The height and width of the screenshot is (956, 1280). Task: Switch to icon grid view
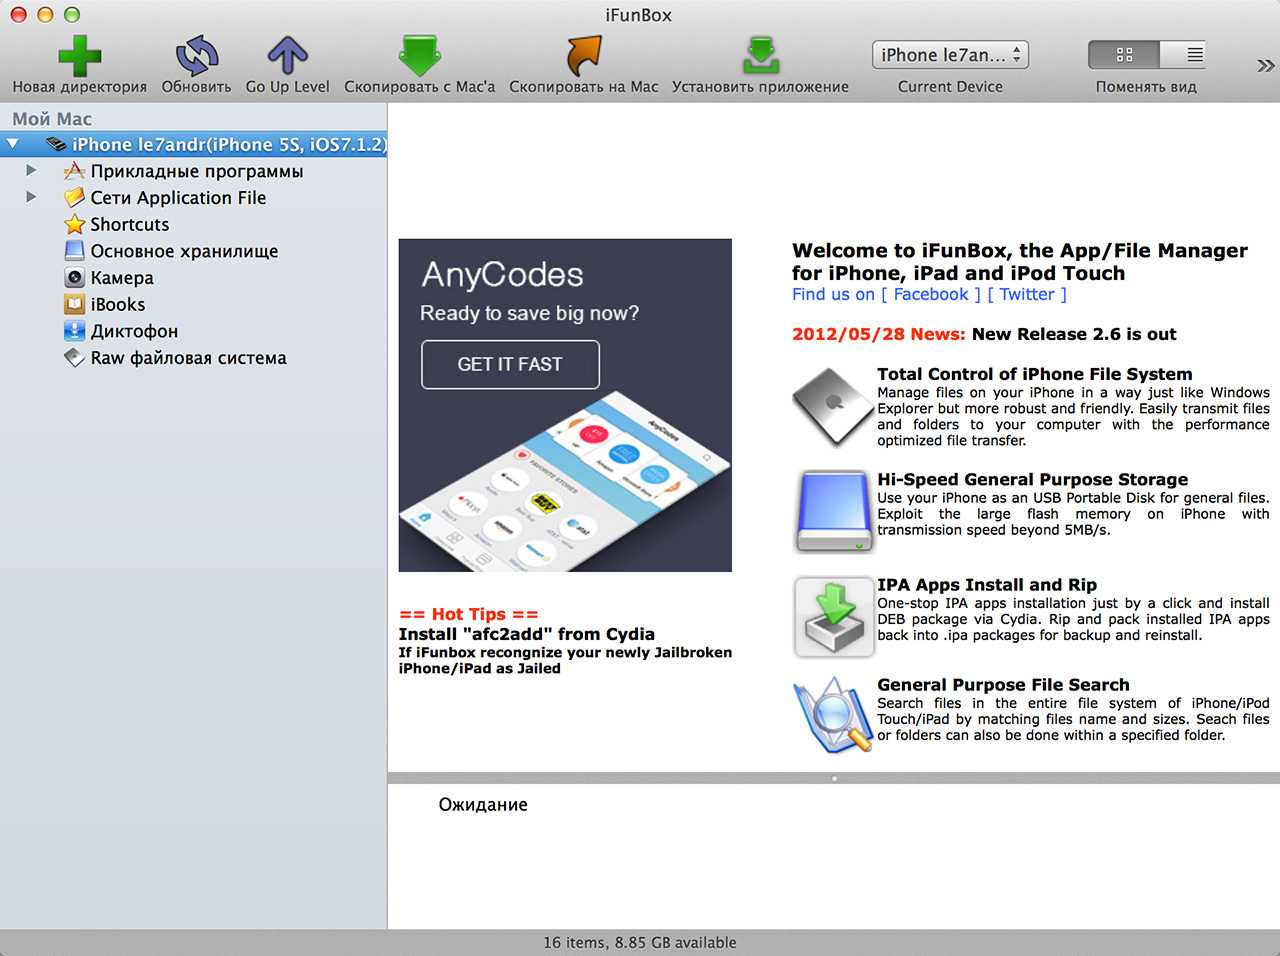tap(1124, 55)
